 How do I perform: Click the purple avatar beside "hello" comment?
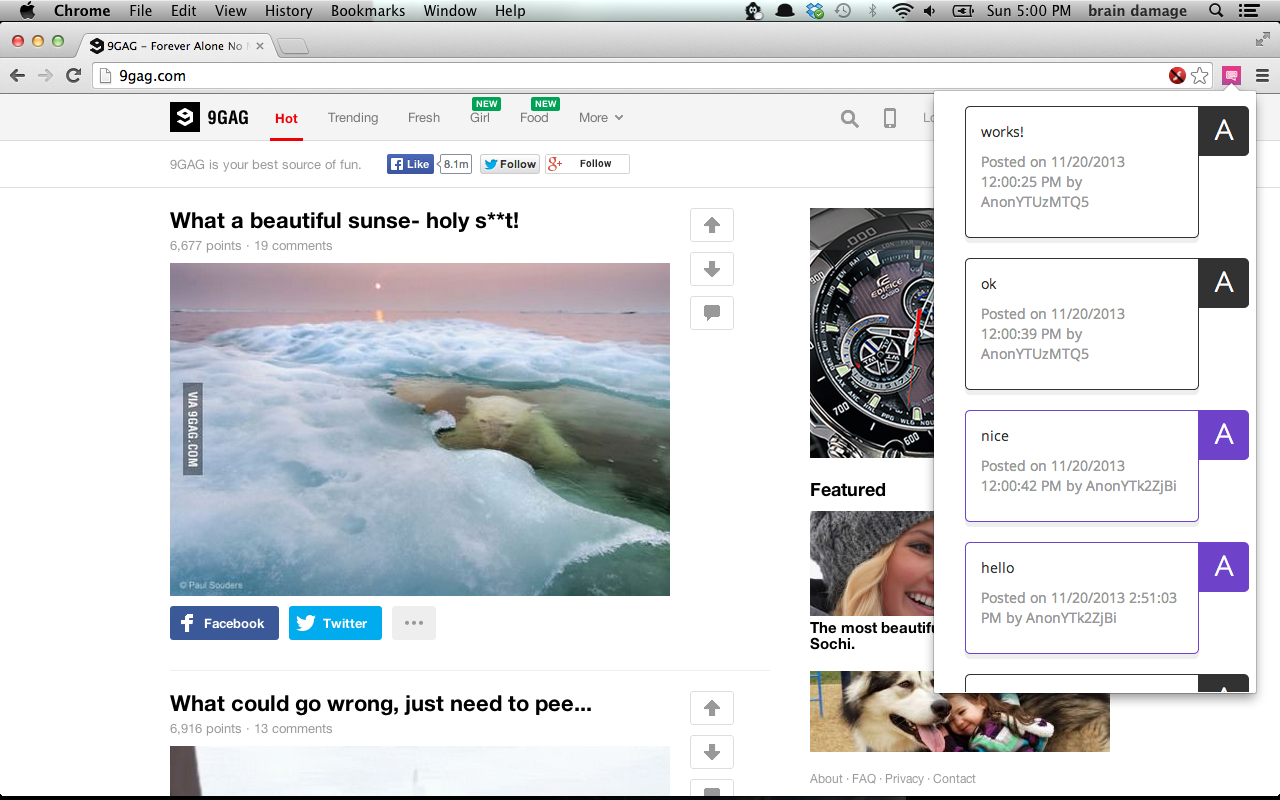point(1224,567)
